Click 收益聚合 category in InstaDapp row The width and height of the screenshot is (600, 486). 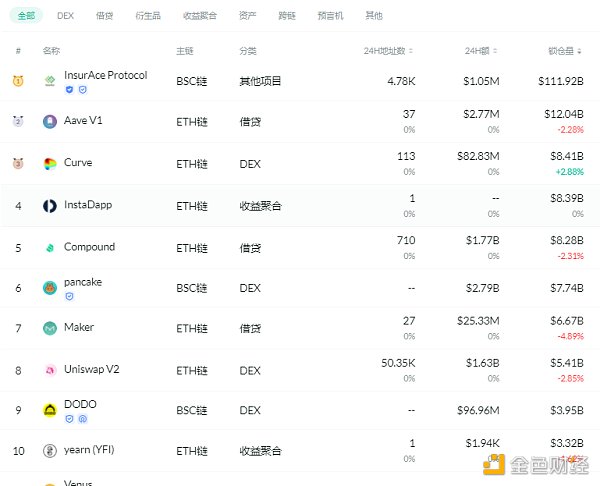click(x=260, y=206)
